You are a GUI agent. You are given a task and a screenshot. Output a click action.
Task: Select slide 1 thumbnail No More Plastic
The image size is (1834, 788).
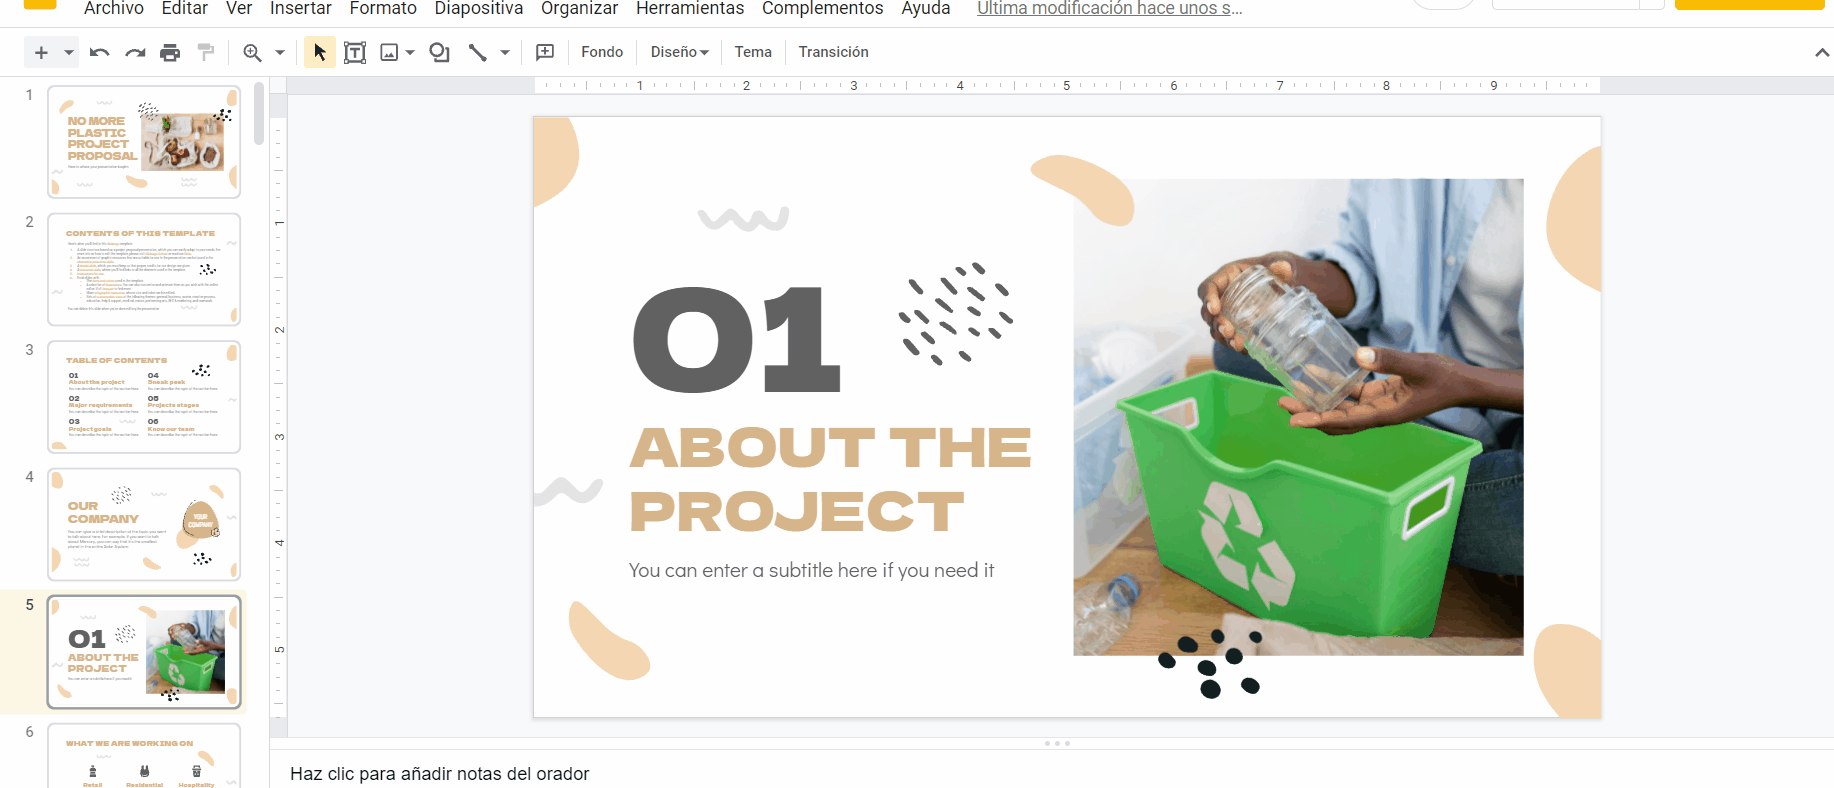click(x=144, y=142)
